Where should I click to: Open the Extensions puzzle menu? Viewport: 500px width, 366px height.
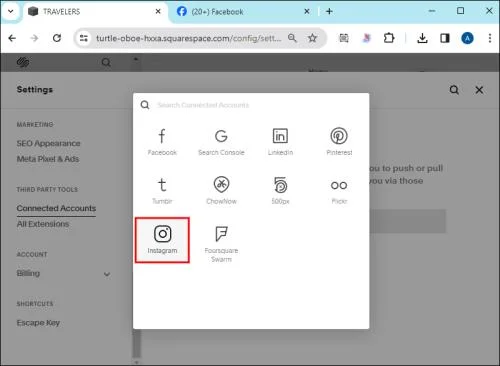click(389, 38)
